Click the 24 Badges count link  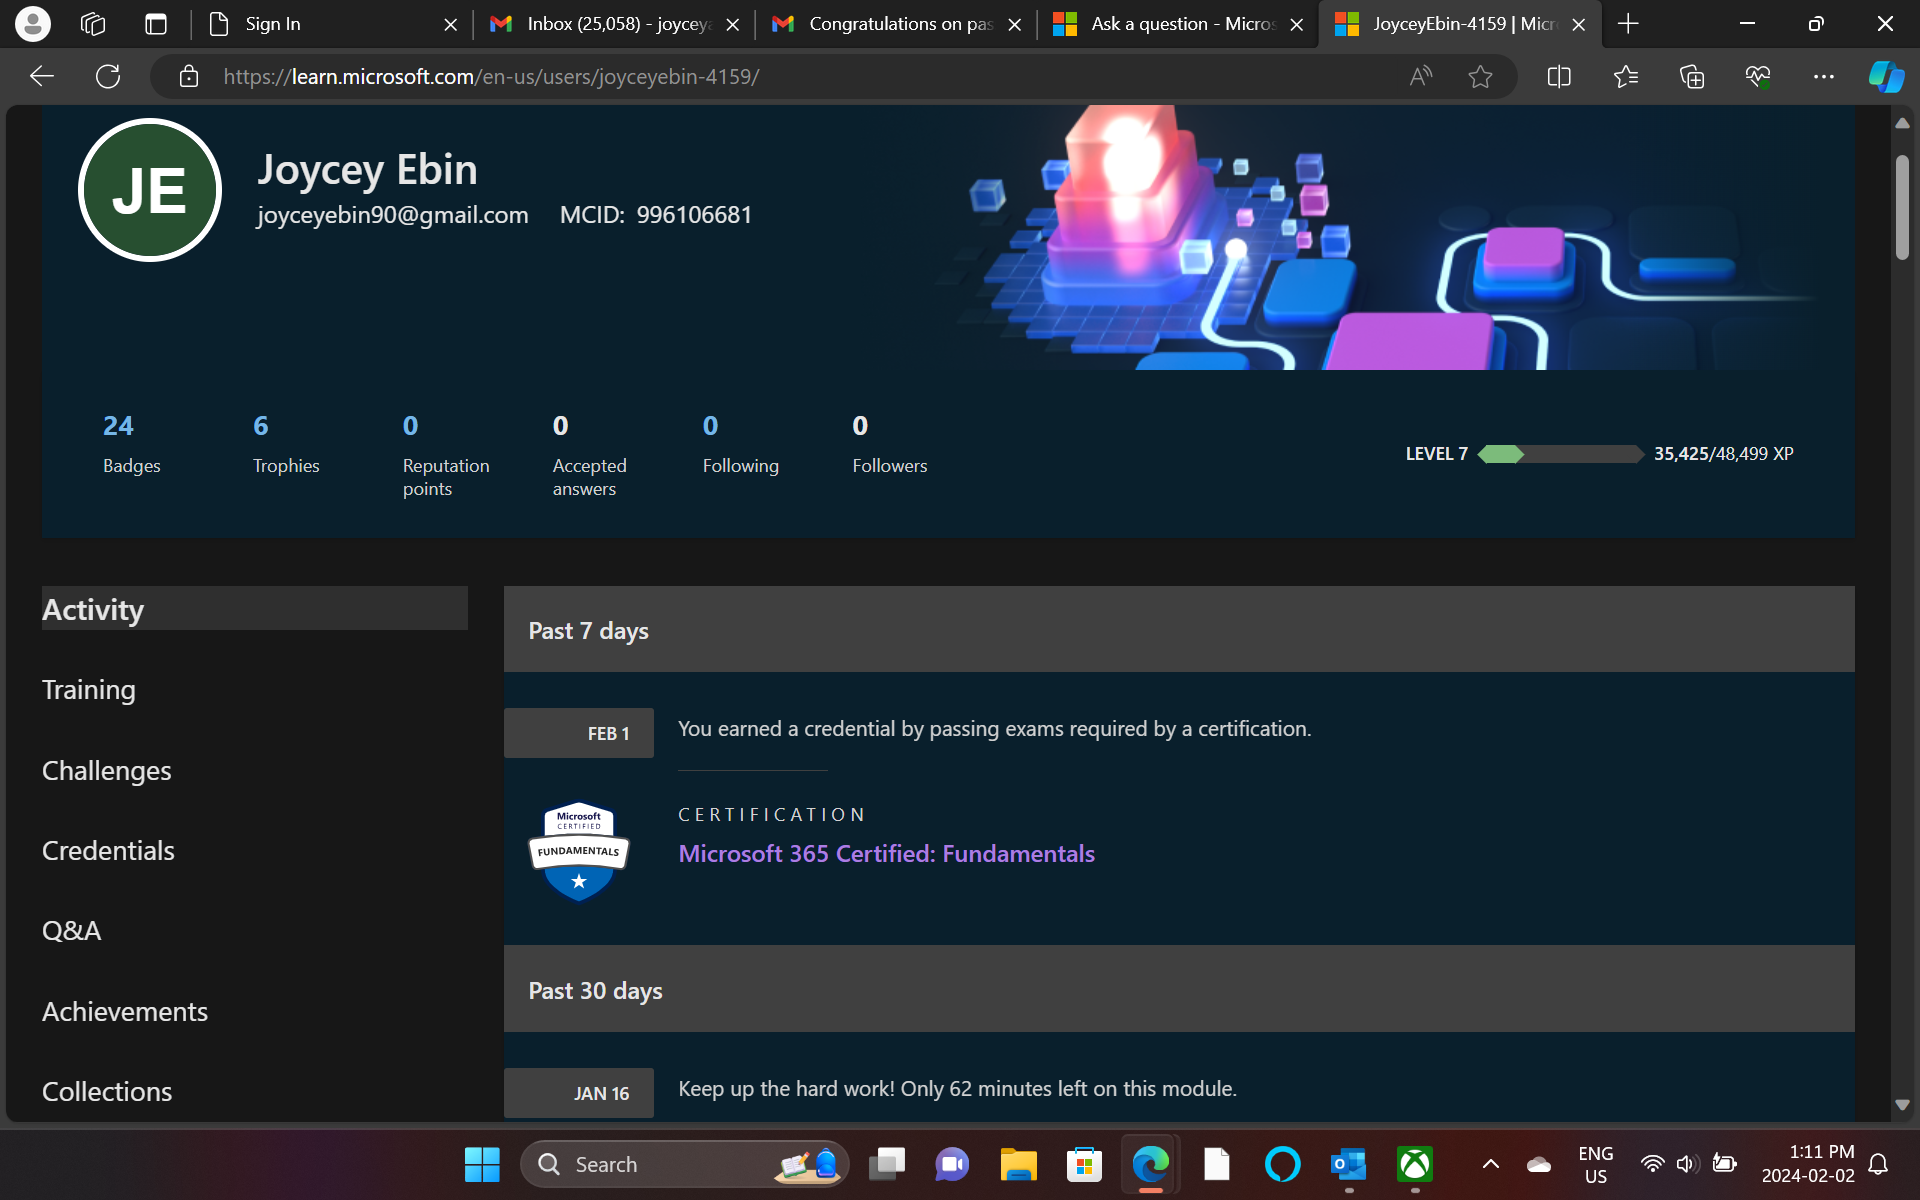coord(118,426)
